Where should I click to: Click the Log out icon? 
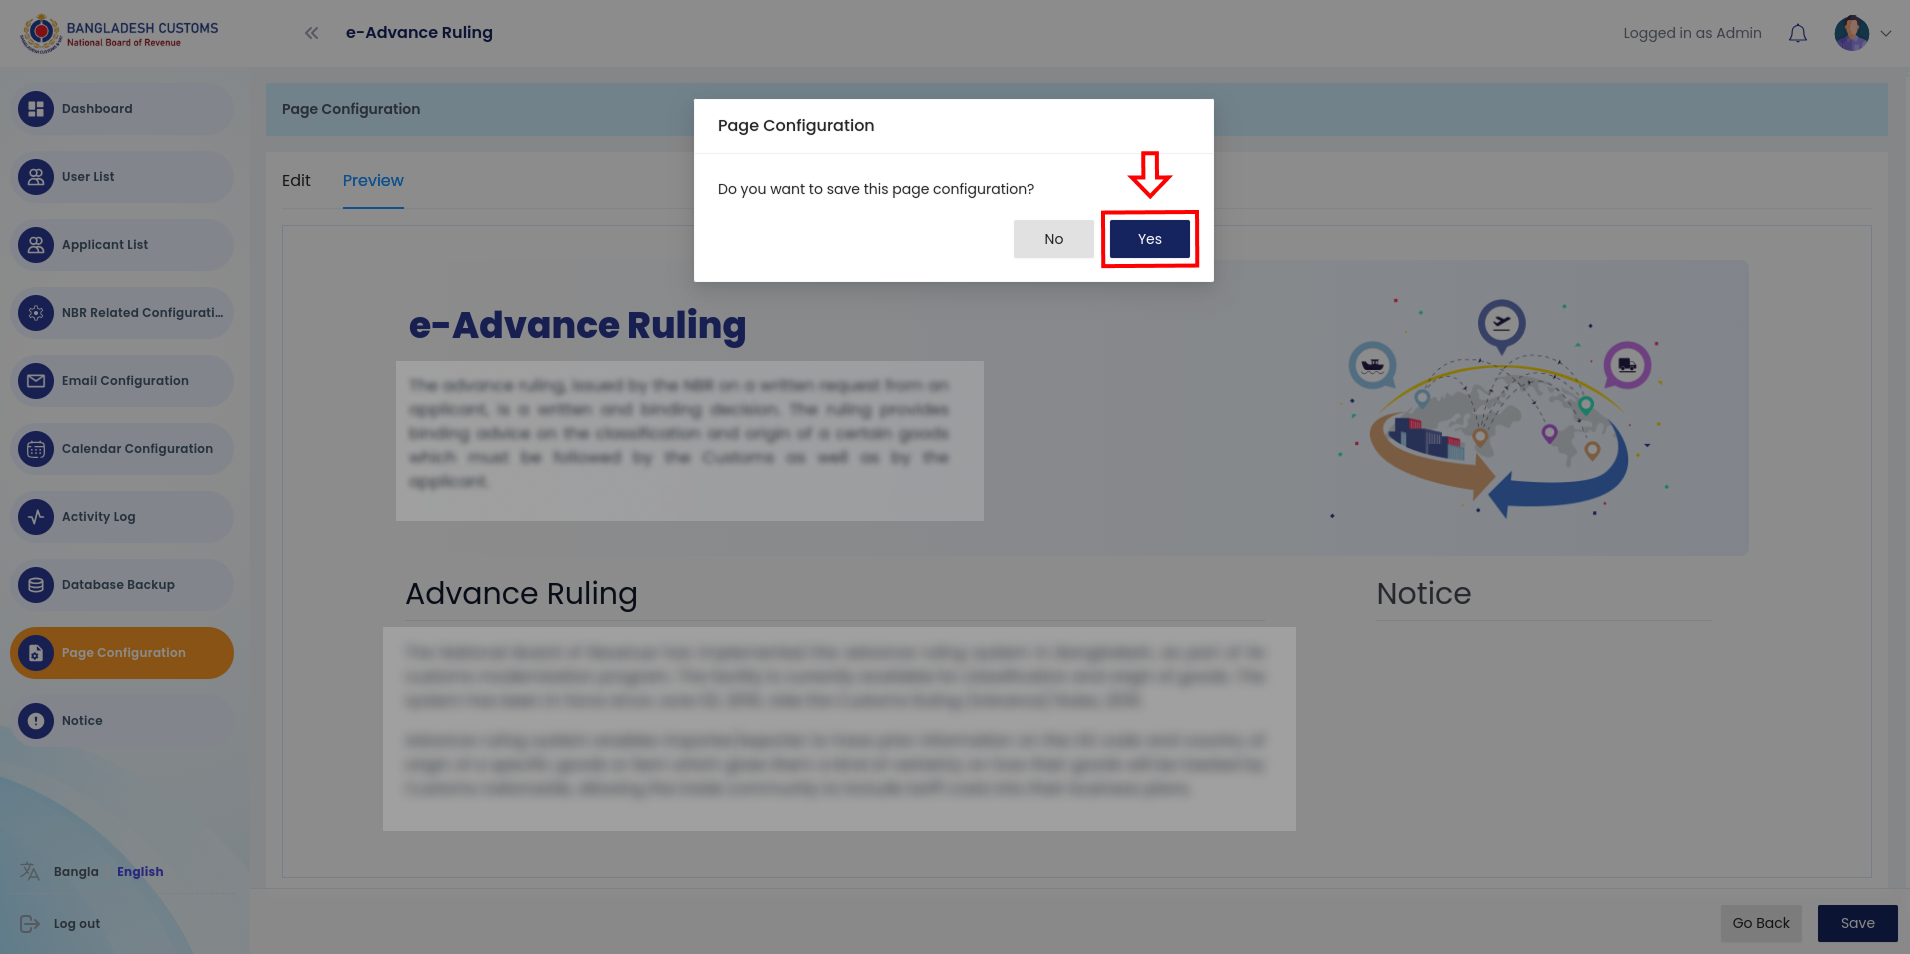pos(30,923)
